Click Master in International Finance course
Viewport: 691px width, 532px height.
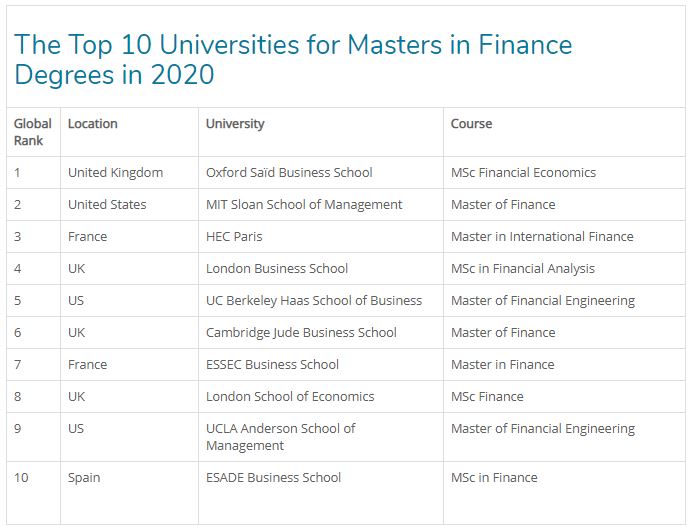point(542,236)
